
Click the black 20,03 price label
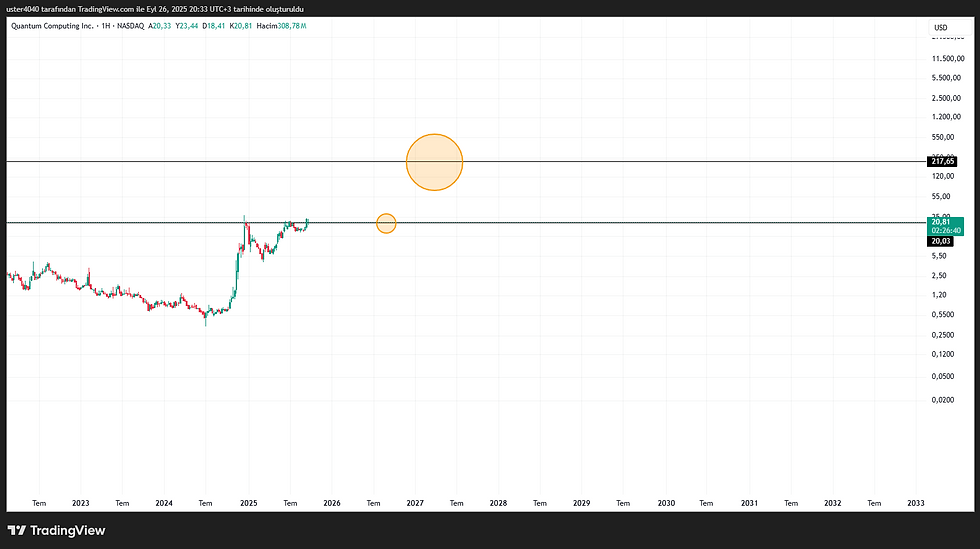pyautogui.click(x=941, y=241)
